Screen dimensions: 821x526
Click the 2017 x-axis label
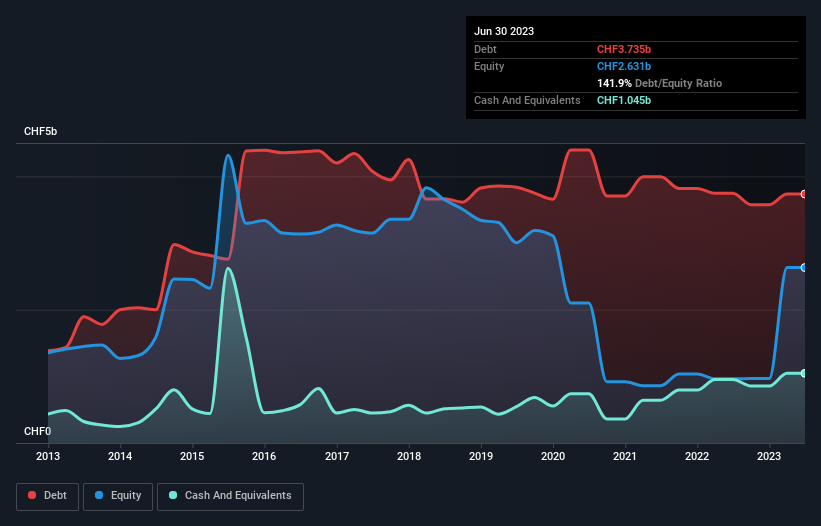click(337, 456)
